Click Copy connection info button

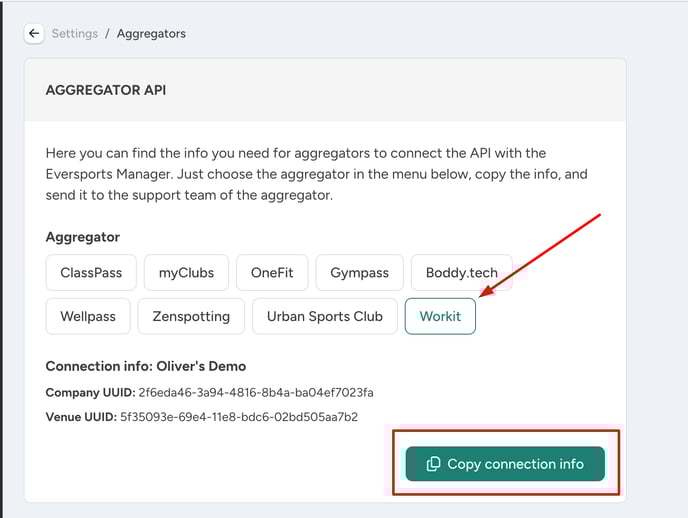(x=505, y=464)
